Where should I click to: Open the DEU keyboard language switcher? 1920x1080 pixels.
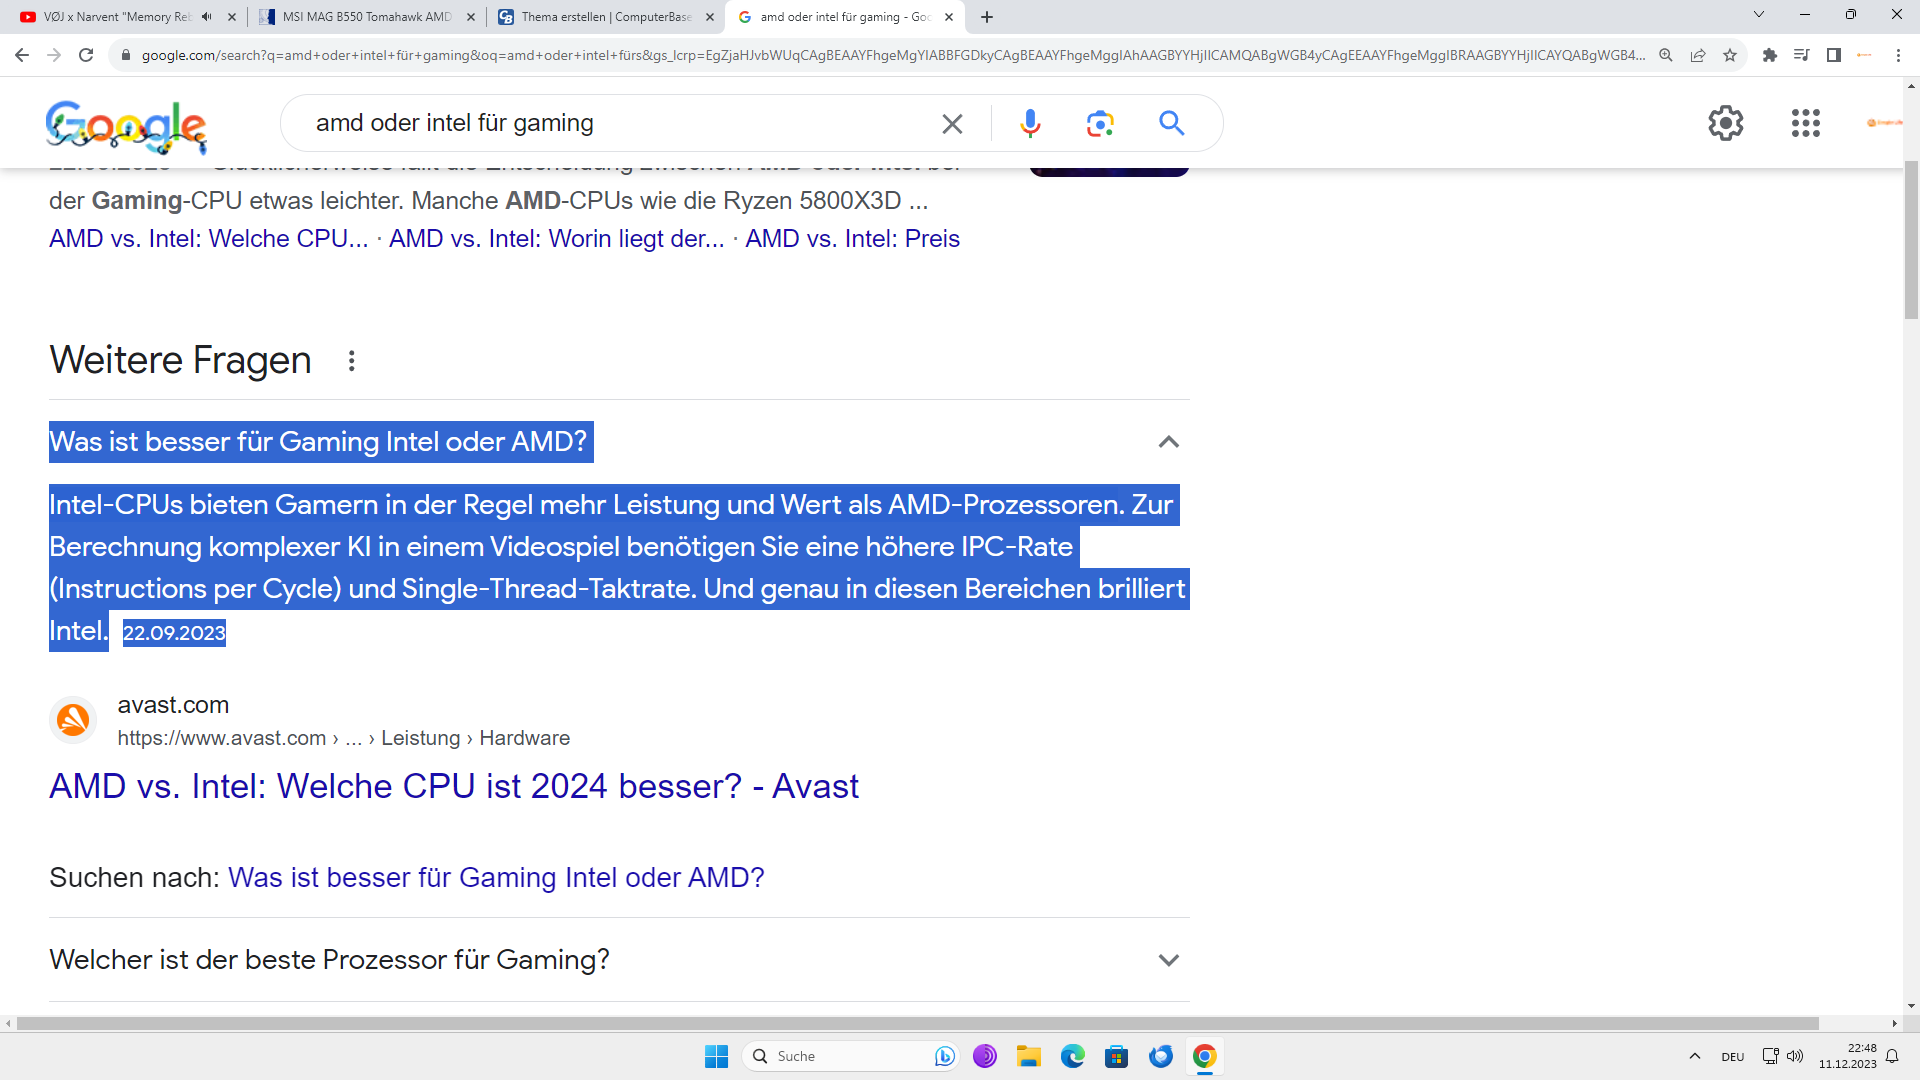[1733, 1057]
